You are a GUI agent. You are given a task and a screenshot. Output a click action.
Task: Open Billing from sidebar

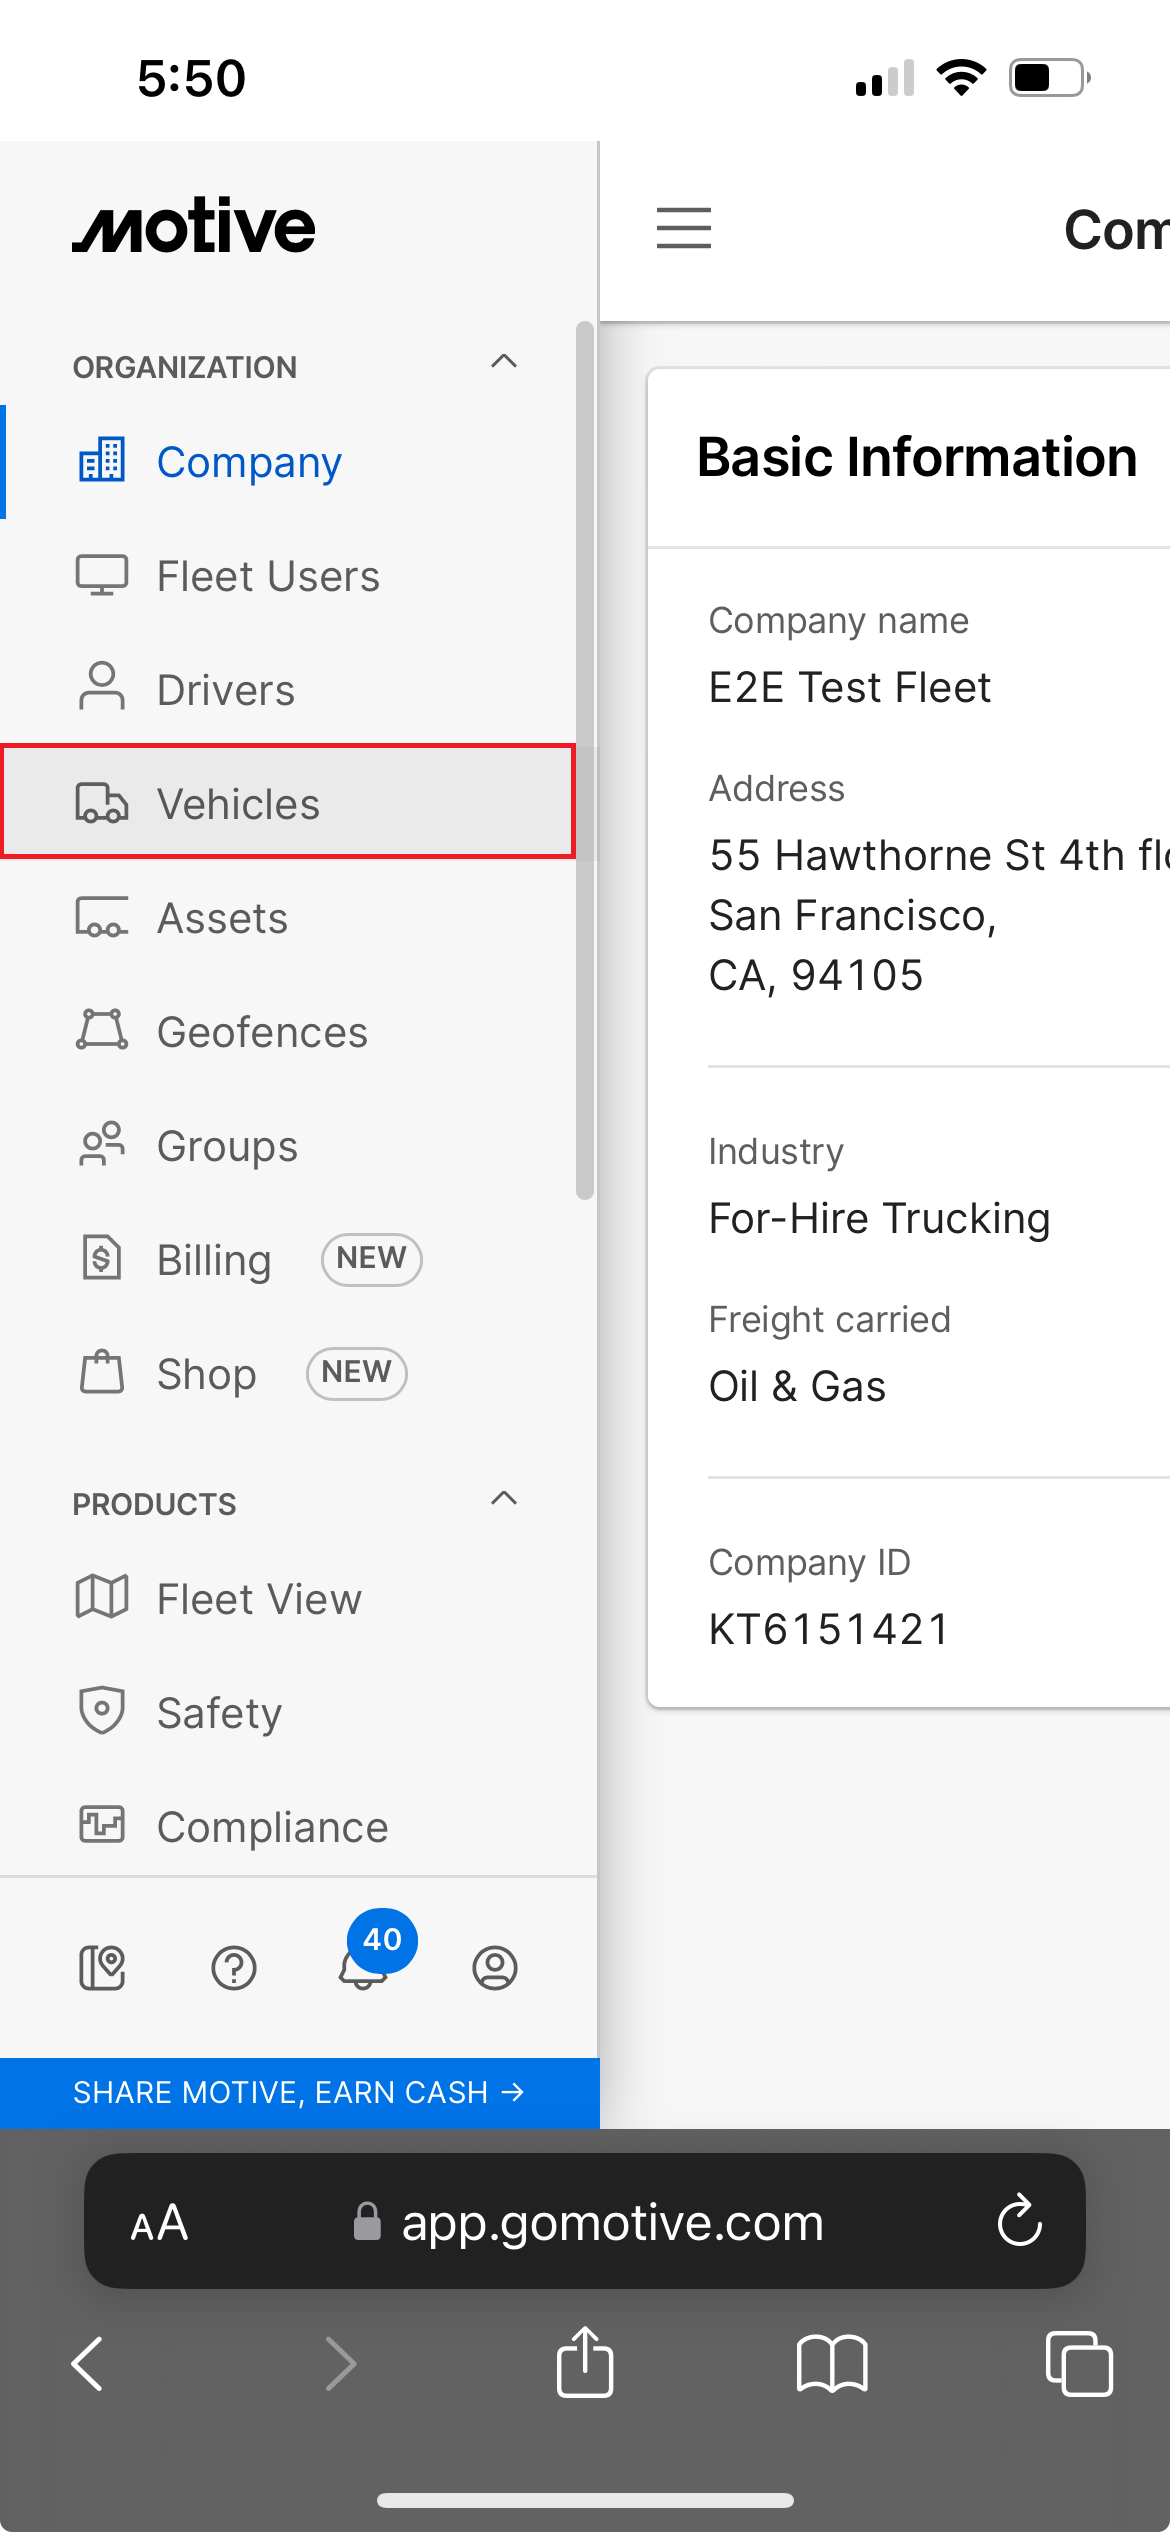tap(288, 1260)
